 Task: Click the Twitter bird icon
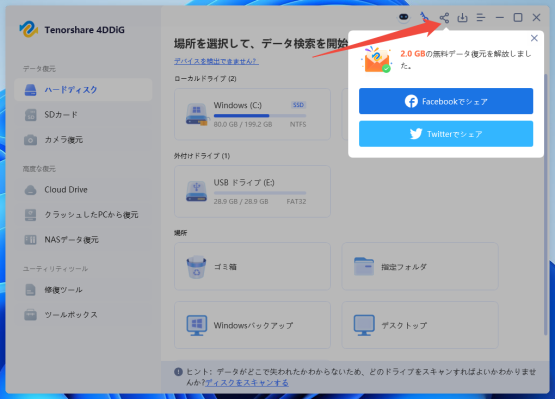click(416, 134)
